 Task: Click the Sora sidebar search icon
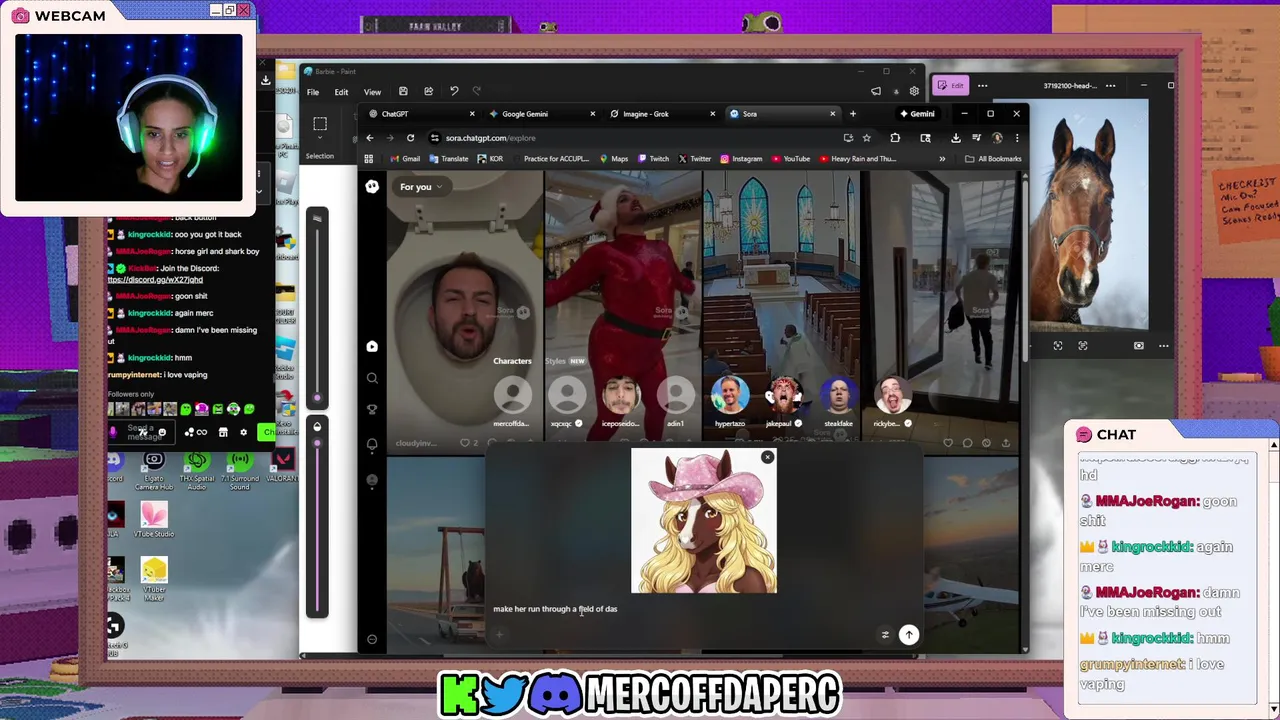pyautogui.click(x=372, y=378)
